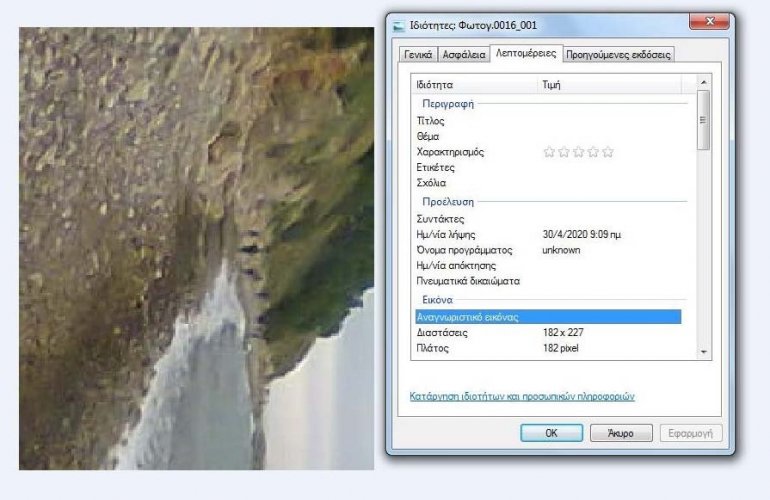The width and height of the screenshot is (770, 500).
Task: Select the Ημ/νία λήψης property label
Action: tap(446, 235)
